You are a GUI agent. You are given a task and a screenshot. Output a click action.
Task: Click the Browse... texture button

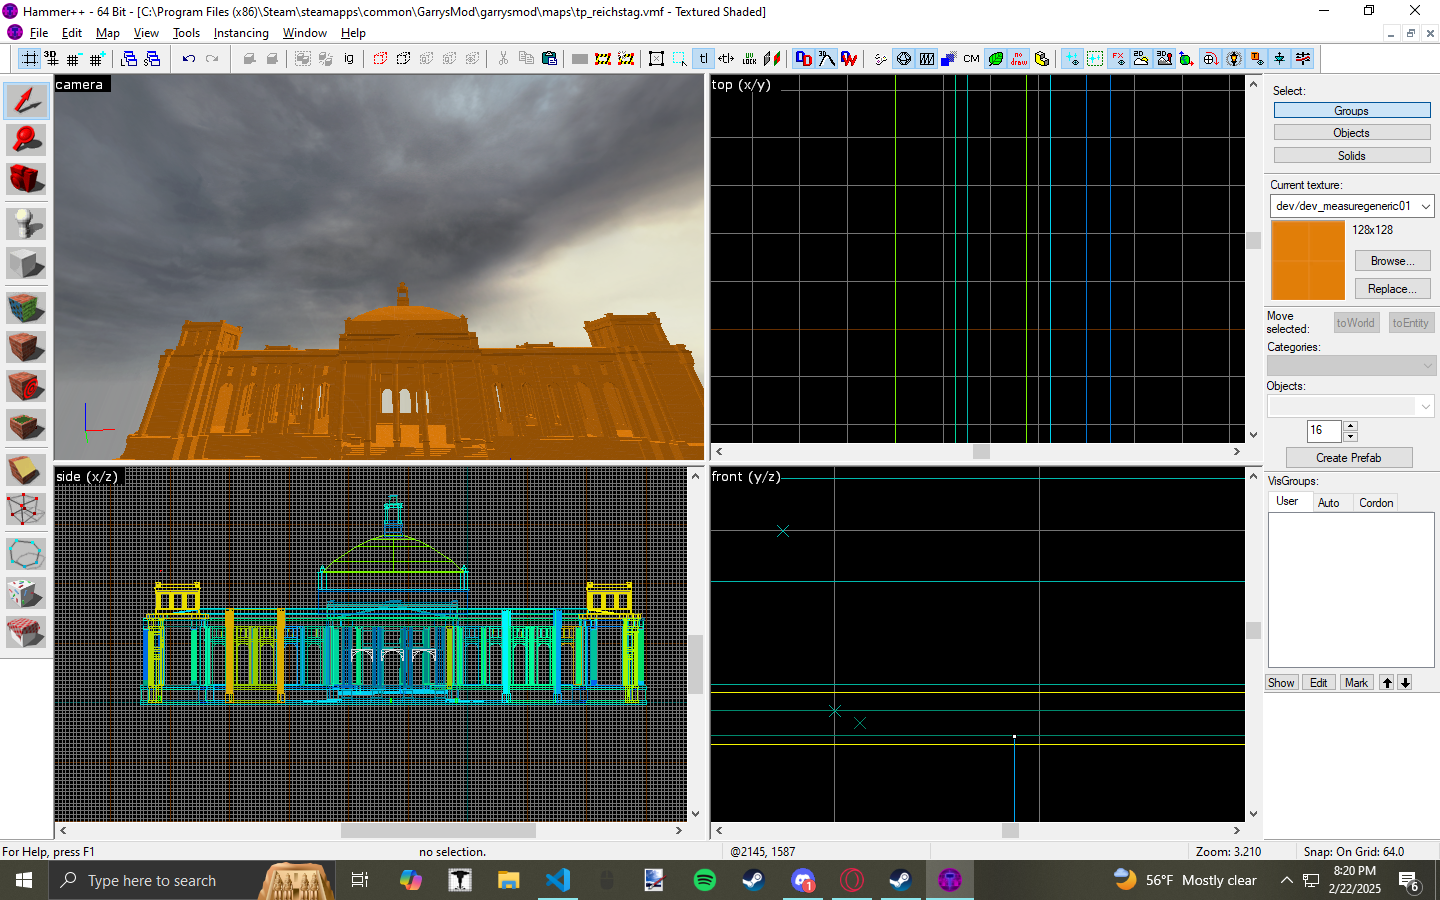point(1392,261)
